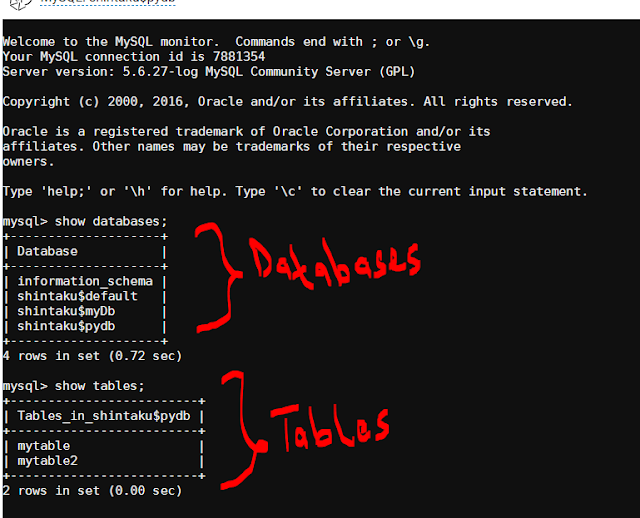Screen dimensions: 640x518
Task: Click the '2 rows in set' result line
Action: (92, 491)
